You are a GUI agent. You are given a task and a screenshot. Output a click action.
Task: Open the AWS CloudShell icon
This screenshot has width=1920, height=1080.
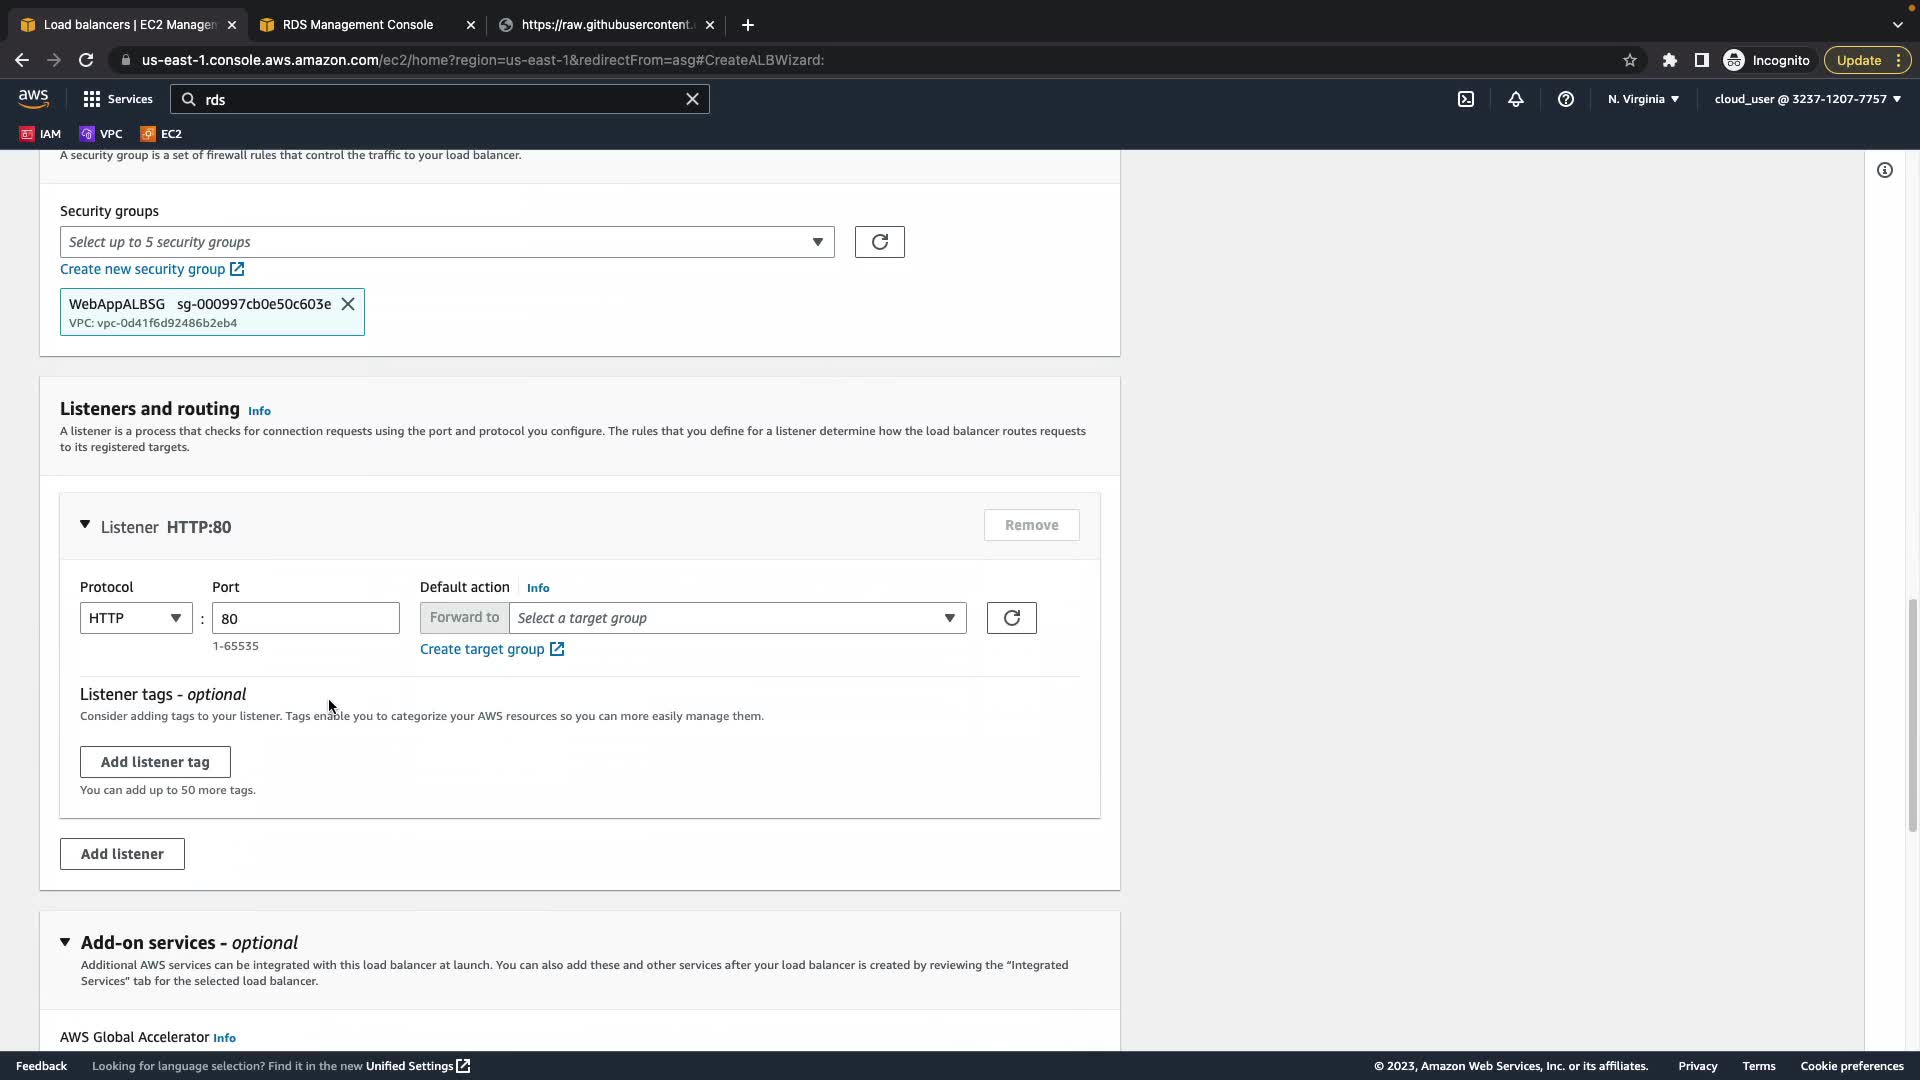(1465, 99)
